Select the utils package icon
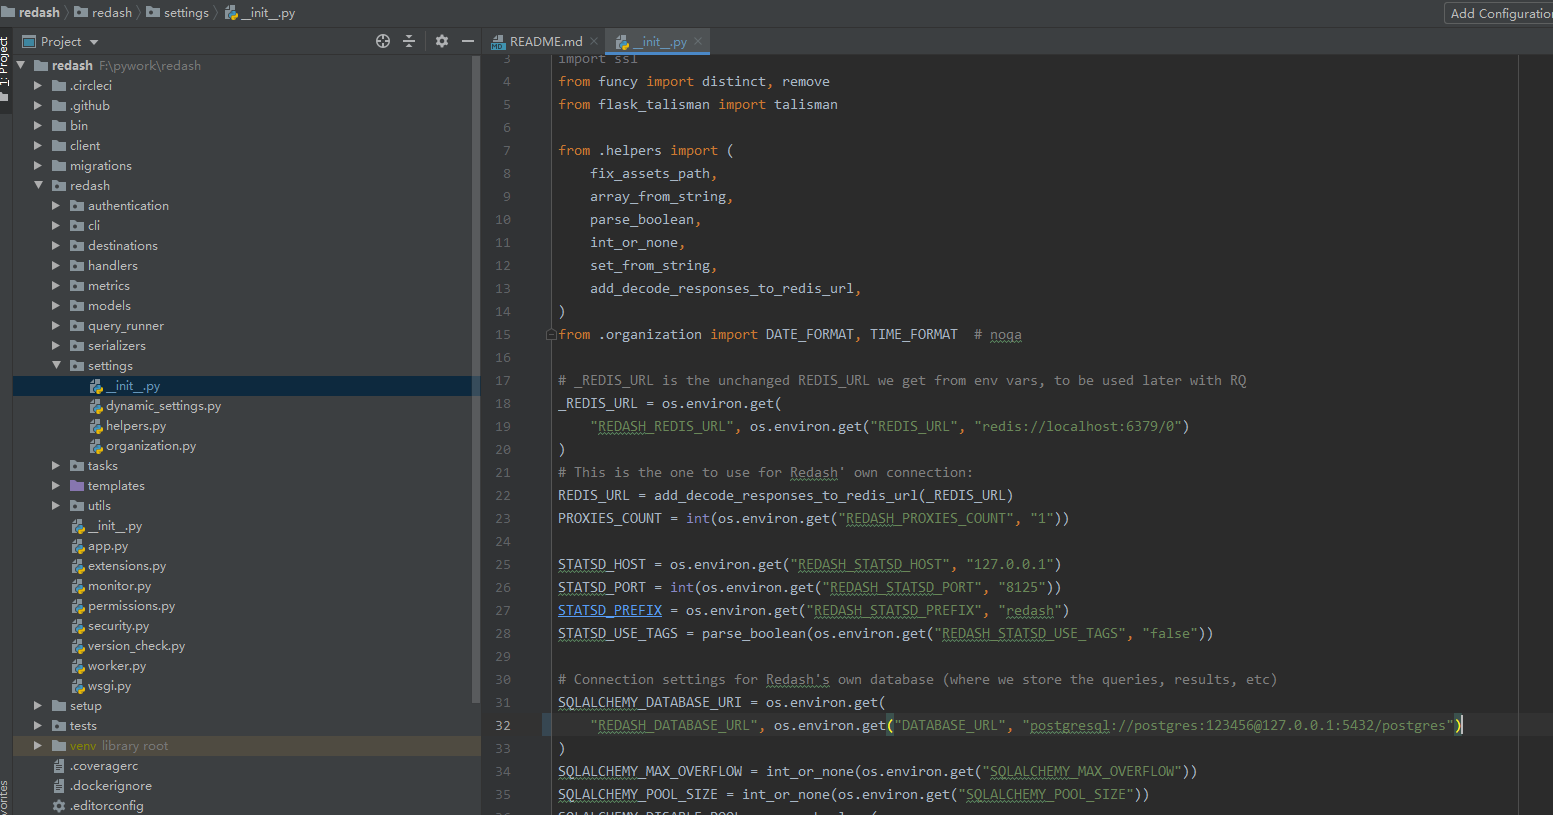 pyautogui.click(x=77, y=505)
